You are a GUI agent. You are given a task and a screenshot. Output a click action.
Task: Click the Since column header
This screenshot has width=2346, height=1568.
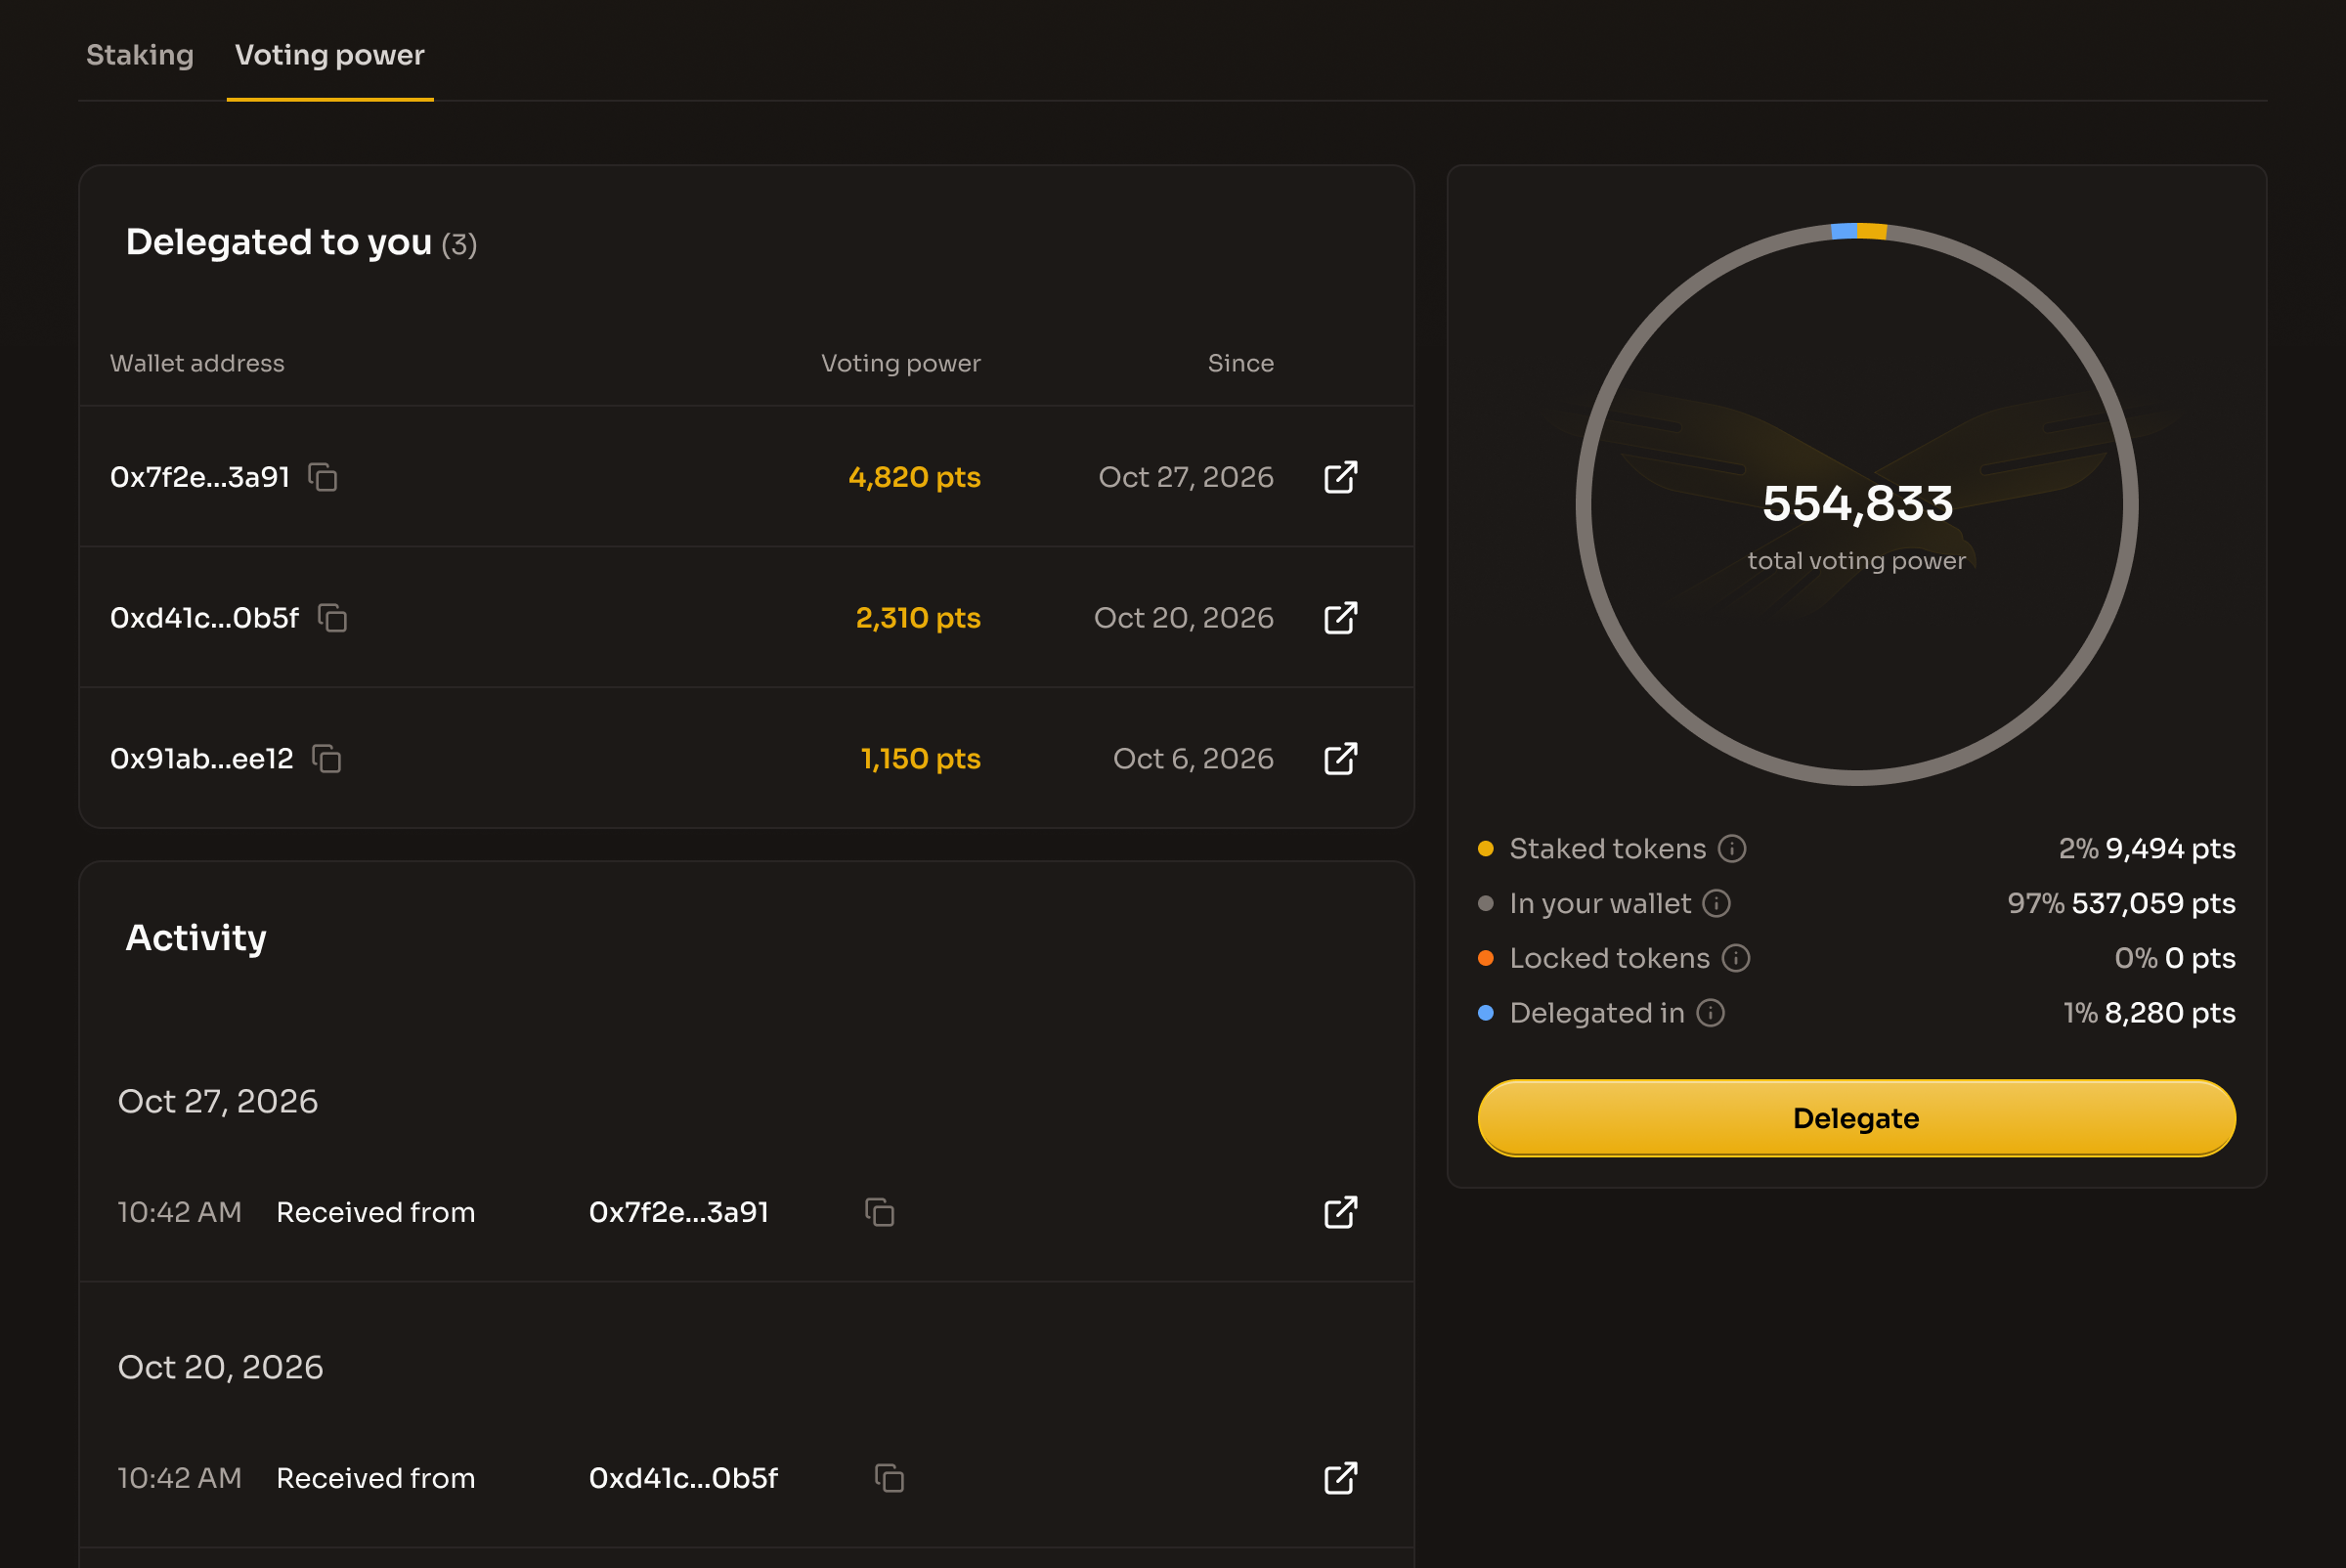[x=1241, y=363]
